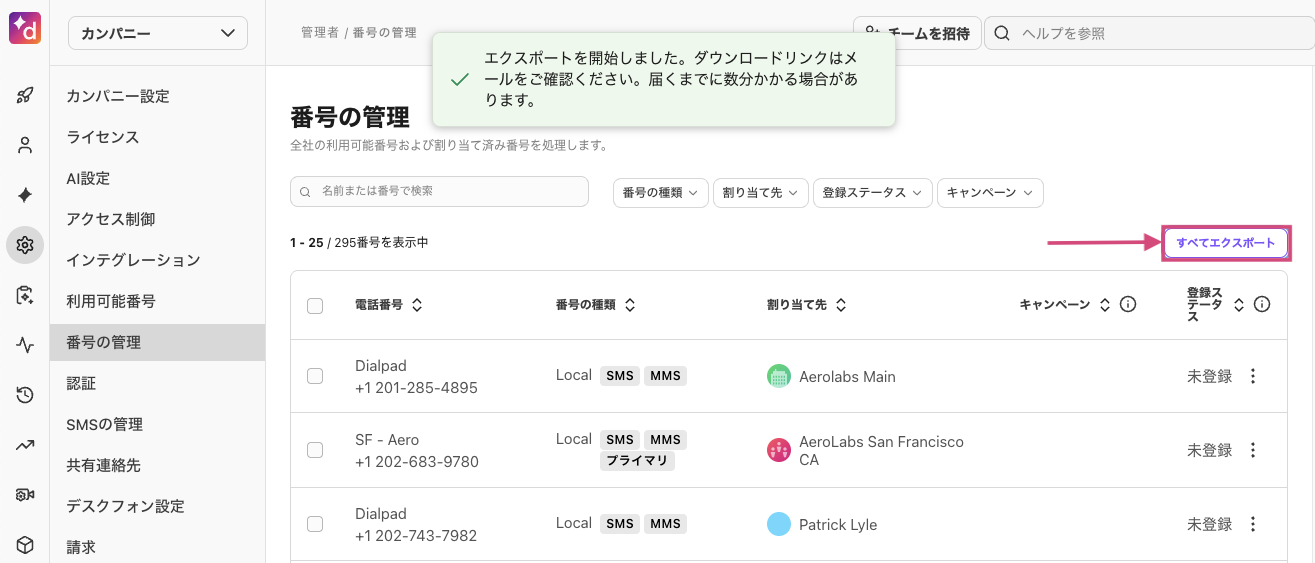
Task: Click the チームを招待 button
Action: pyautogui.click(x=916, y=33)
